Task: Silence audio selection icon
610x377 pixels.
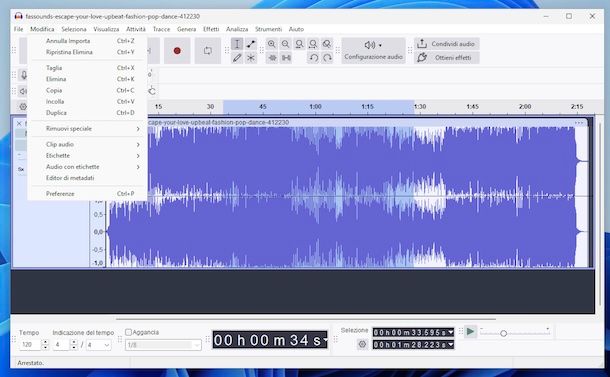Action: pyautogui.click(x=286, y=58)
